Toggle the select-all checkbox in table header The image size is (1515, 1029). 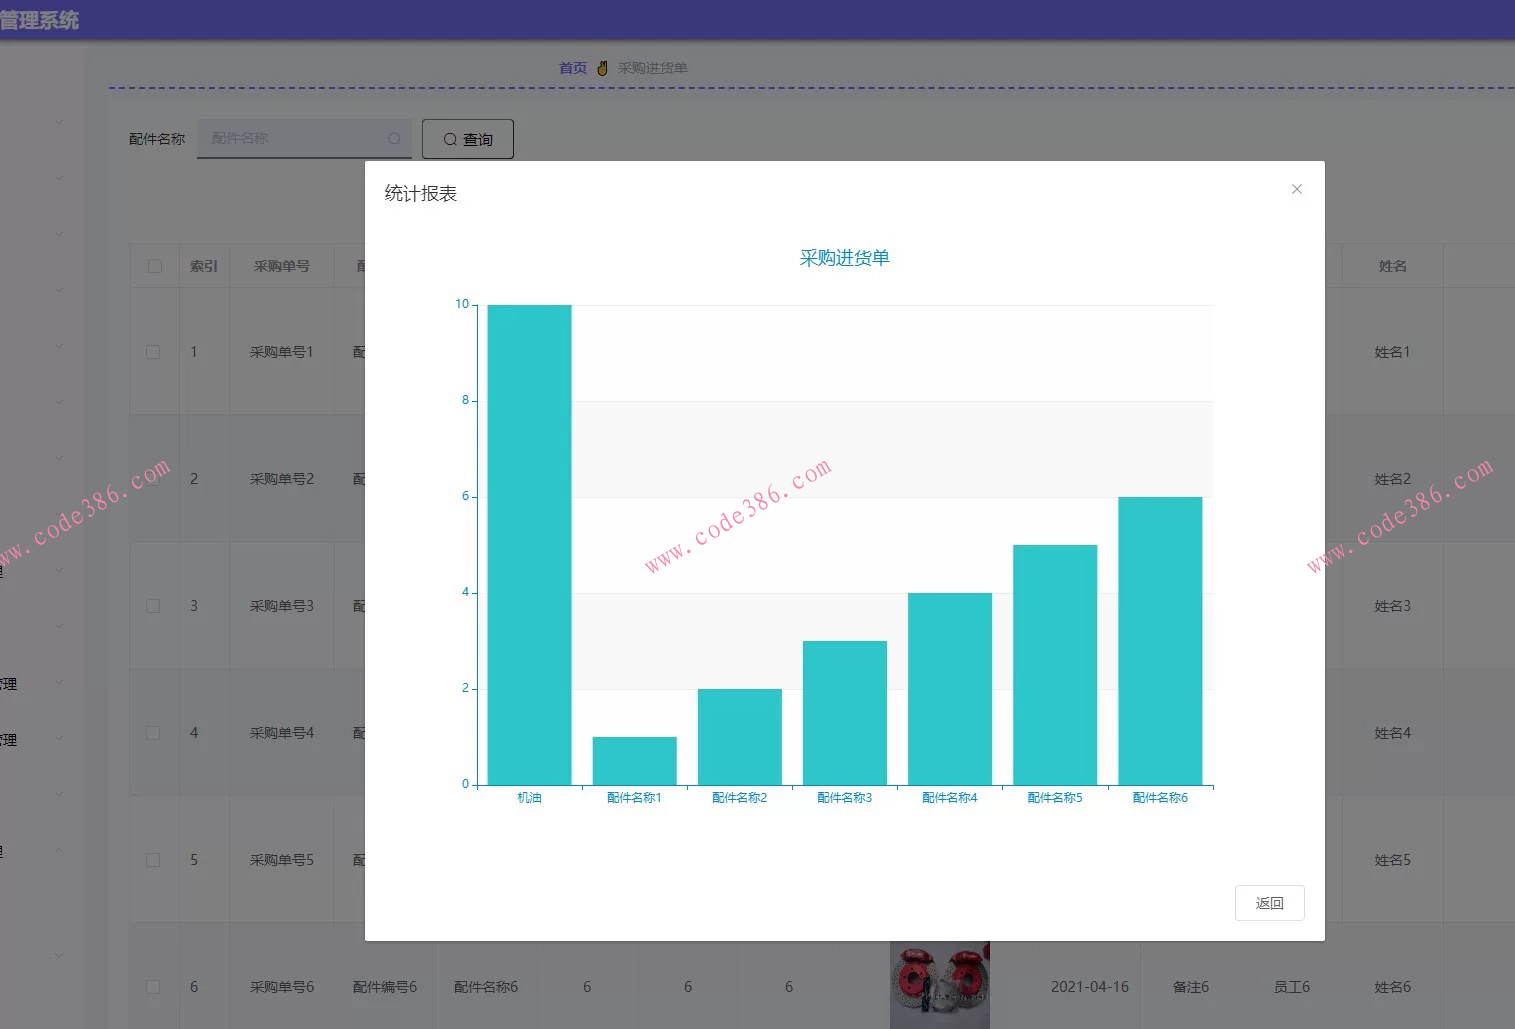tap(154, 266)
